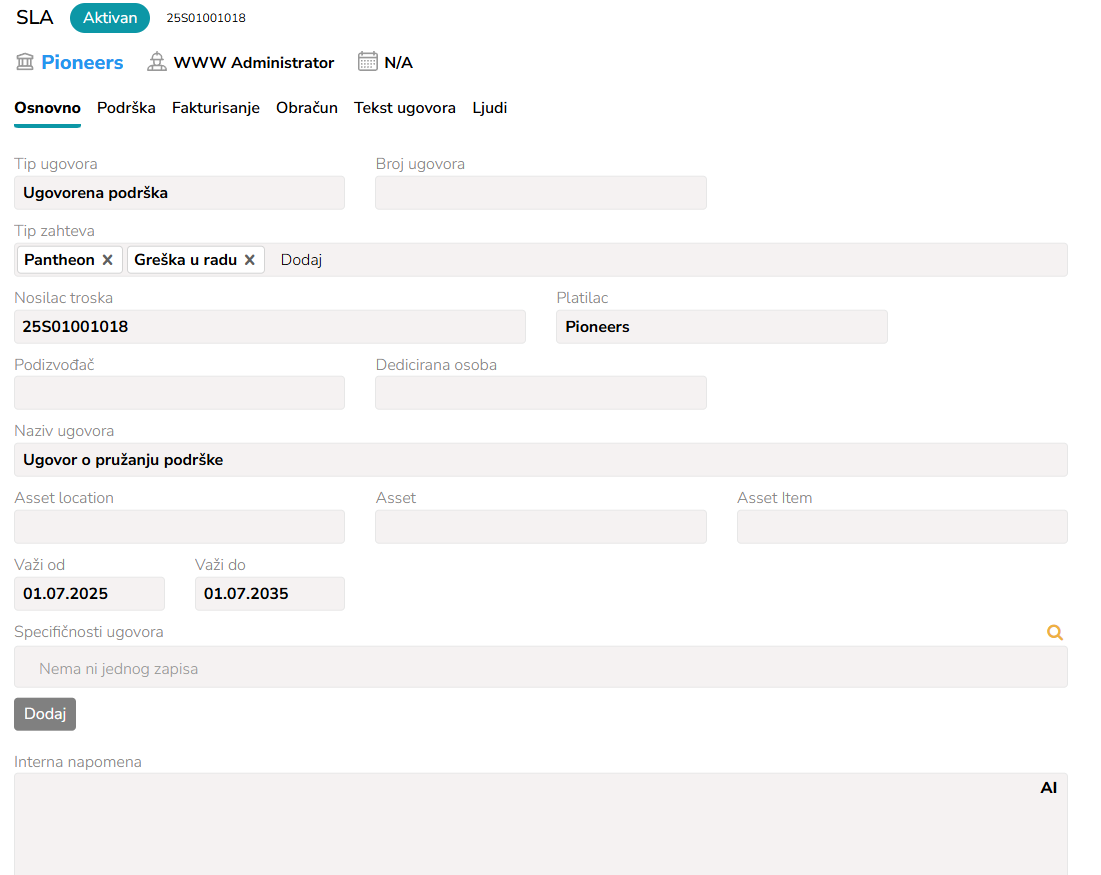Switch to the Fakturisanje tab
This screenshot has width=1101, height=875.
[x=216, y=108]
